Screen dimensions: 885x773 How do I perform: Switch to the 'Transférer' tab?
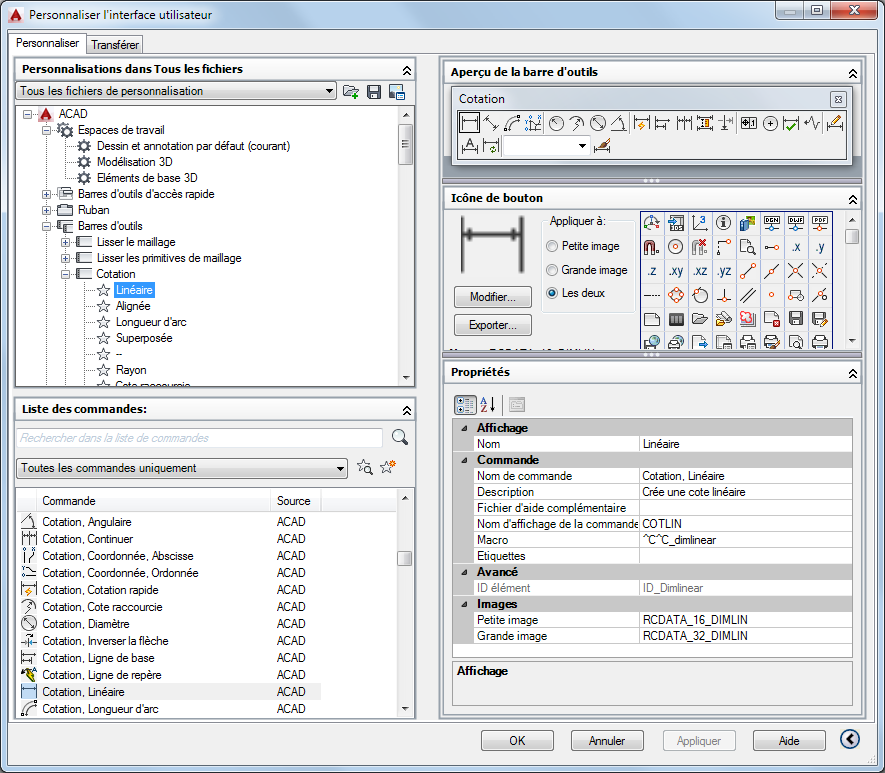tap(115, 45)
